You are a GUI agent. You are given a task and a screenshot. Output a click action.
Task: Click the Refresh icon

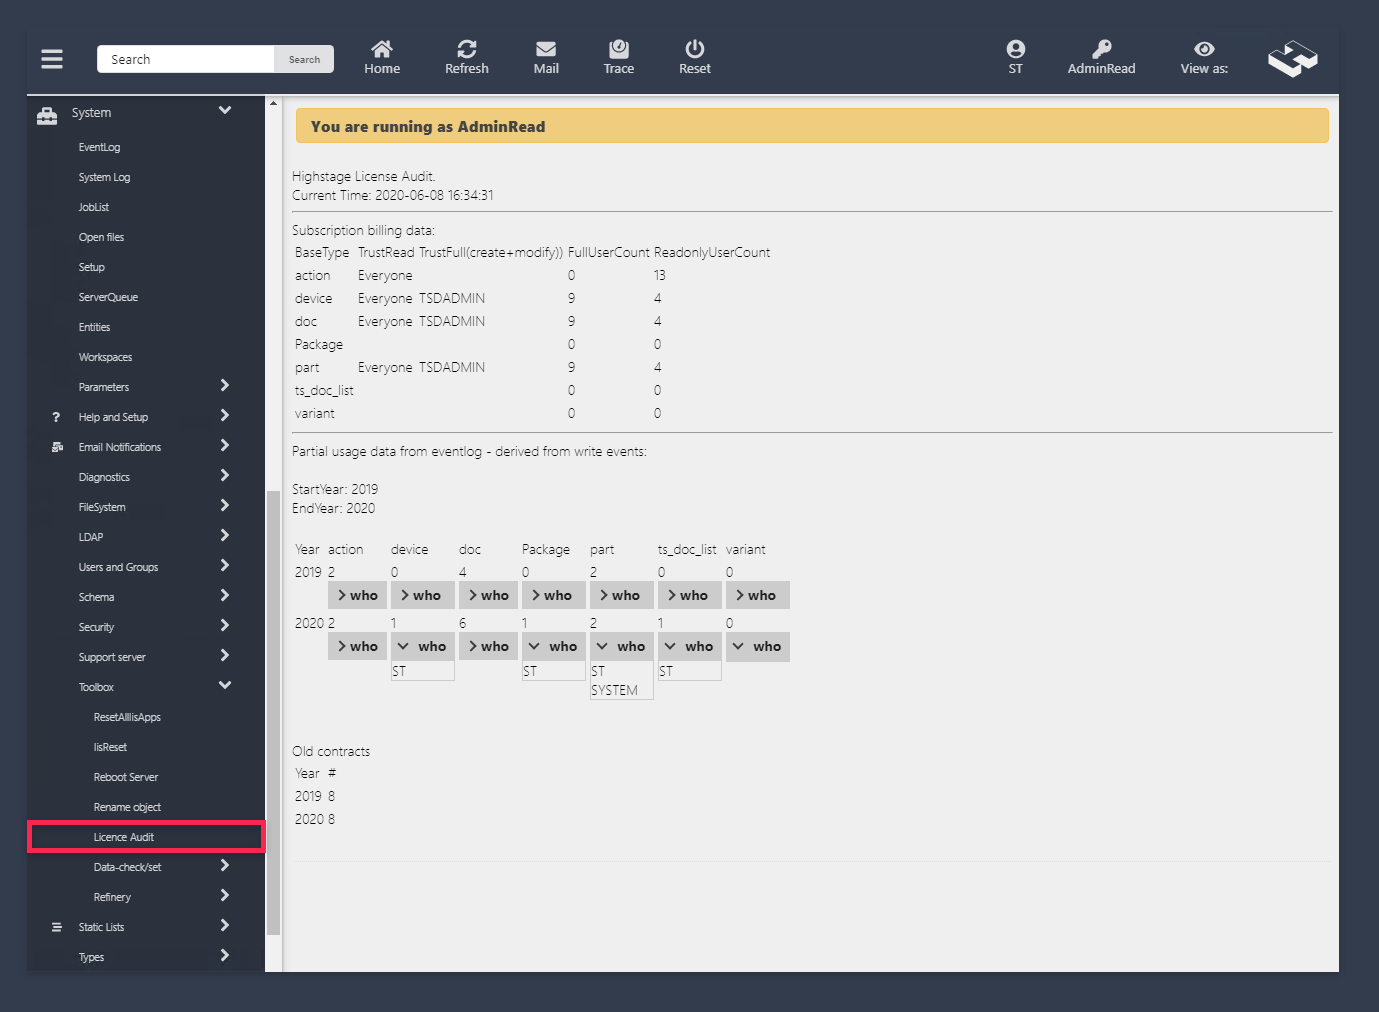(x=467, y=49)
